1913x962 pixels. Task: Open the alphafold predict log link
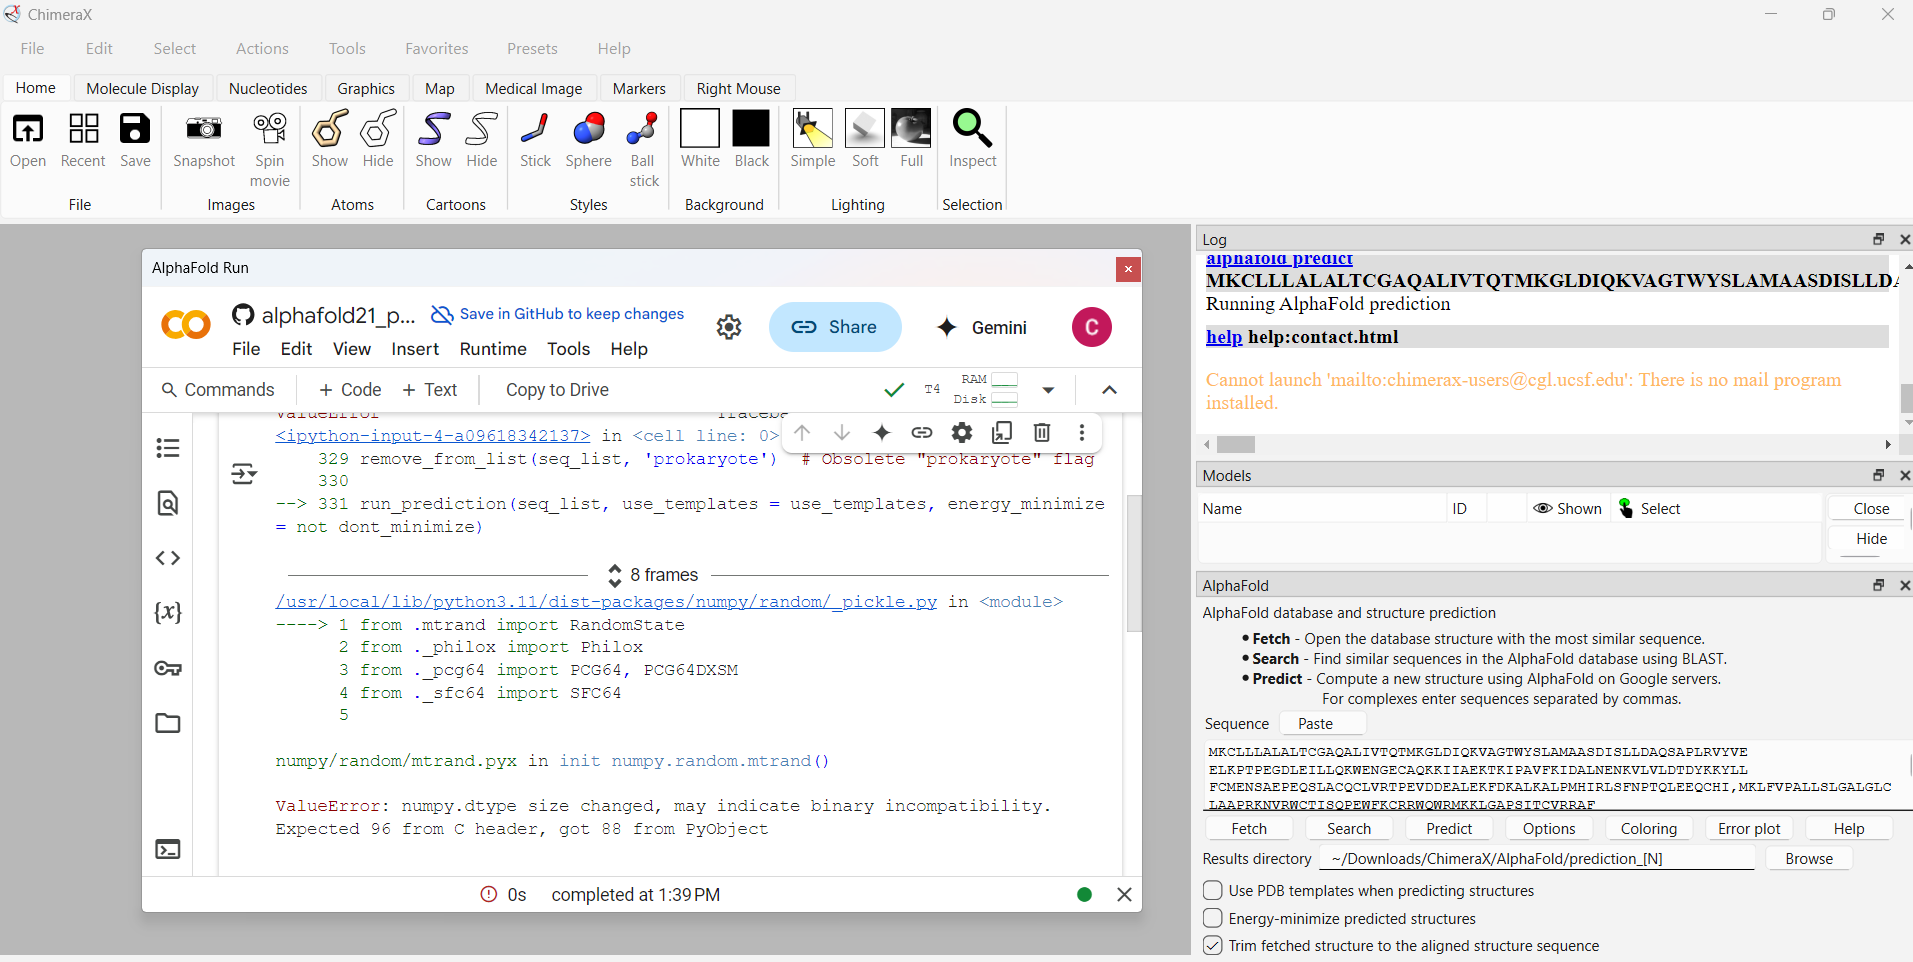pyautogui.click(x=1278, y=260)
